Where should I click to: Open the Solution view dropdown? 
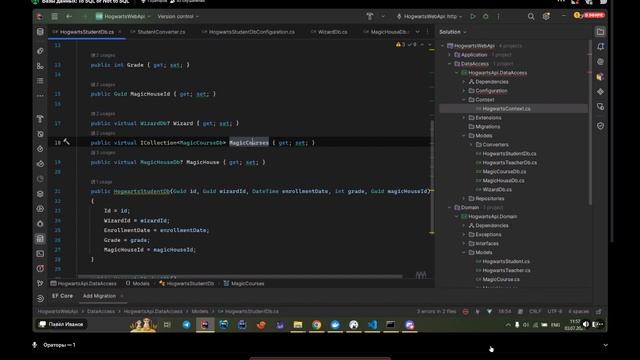coord(453,32)
